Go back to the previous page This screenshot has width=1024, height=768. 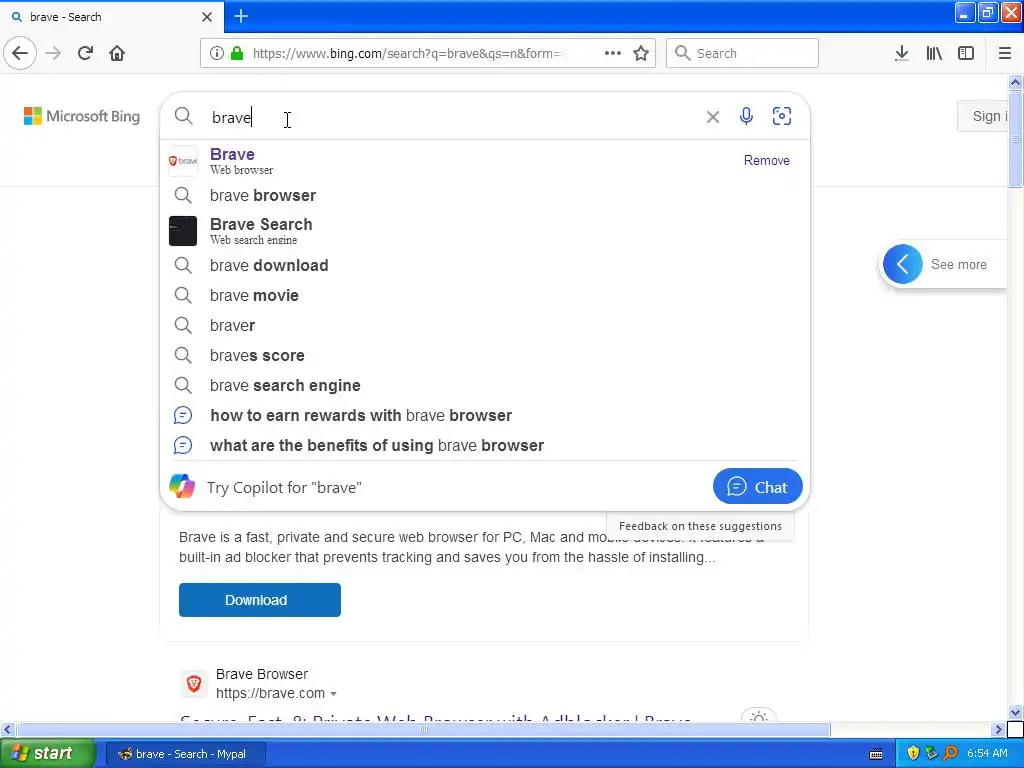20,53
